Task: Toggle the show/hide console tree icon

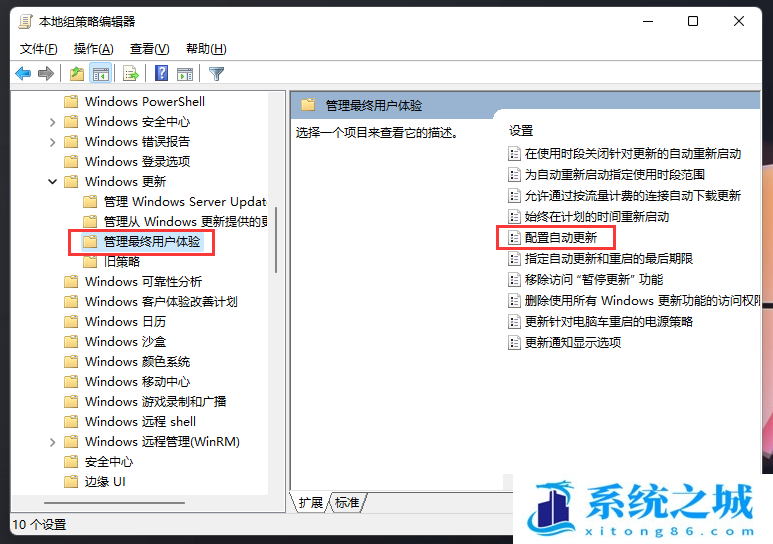Action: click(x=101, y=74)
